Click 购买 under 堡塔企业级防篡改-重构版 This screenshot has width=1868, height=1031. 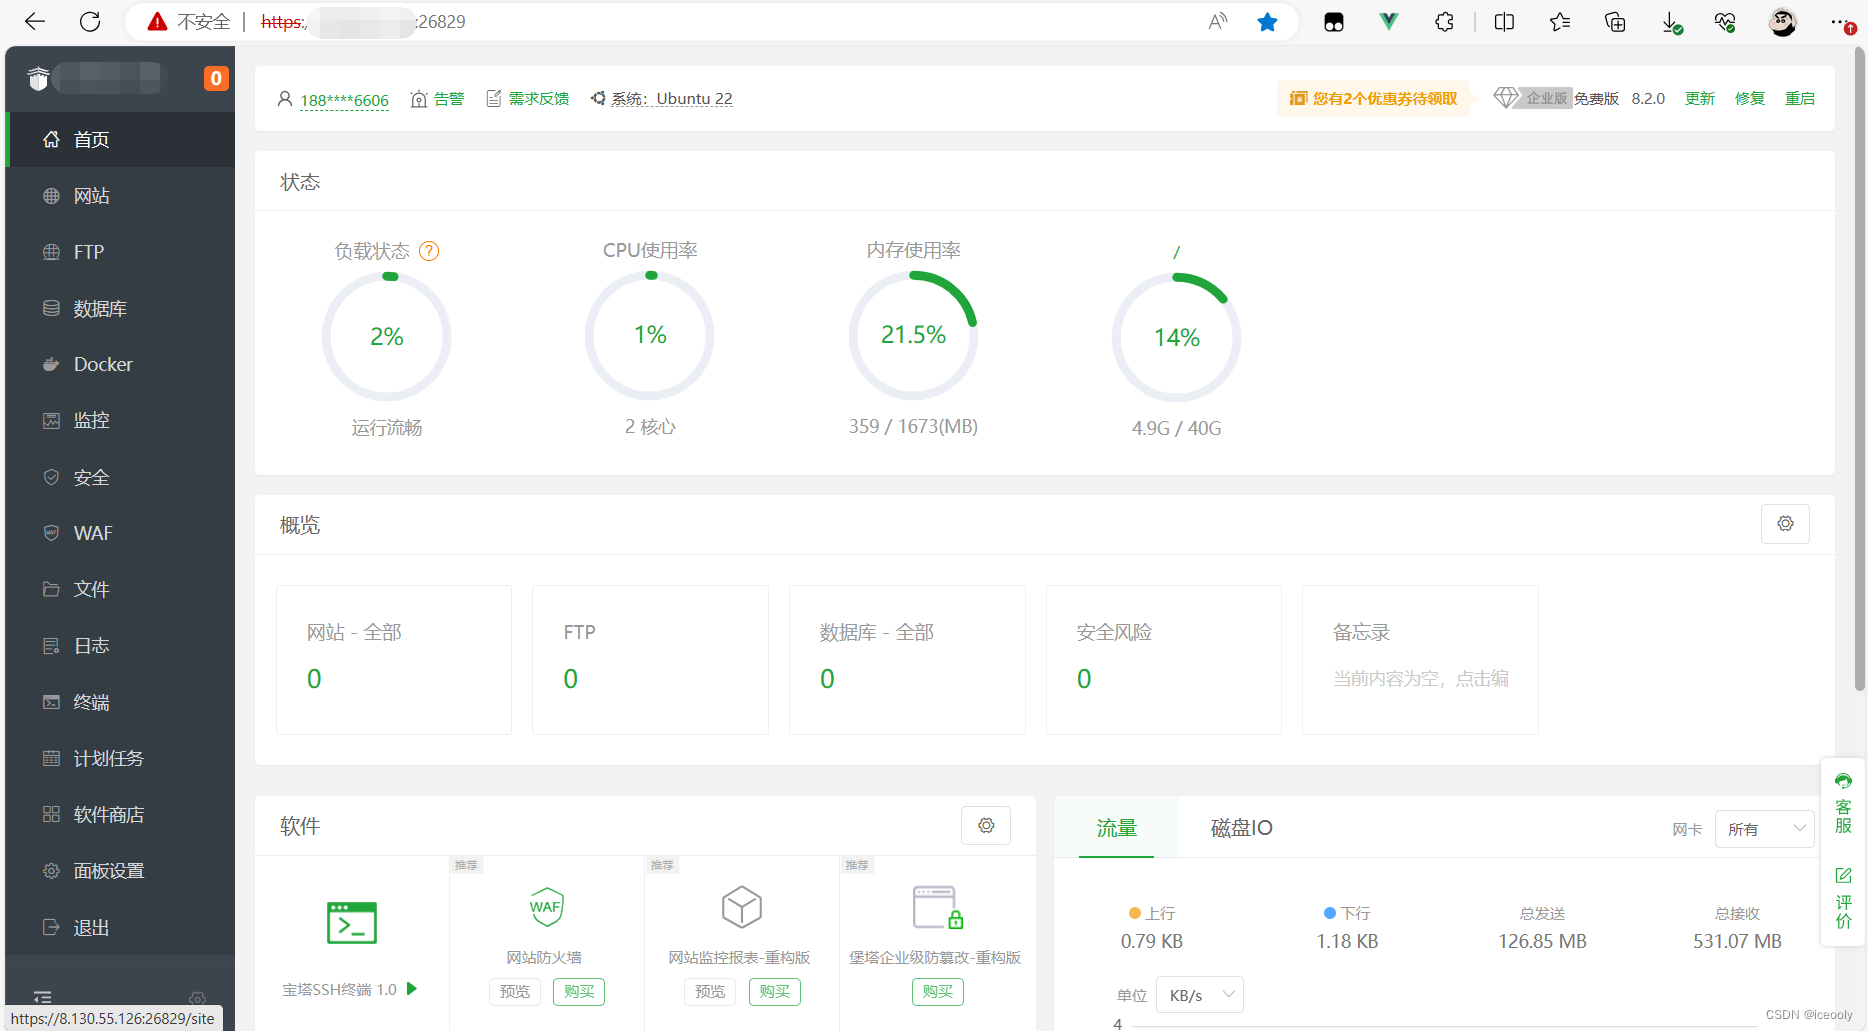pyautogui.click(x=938, y=991)
